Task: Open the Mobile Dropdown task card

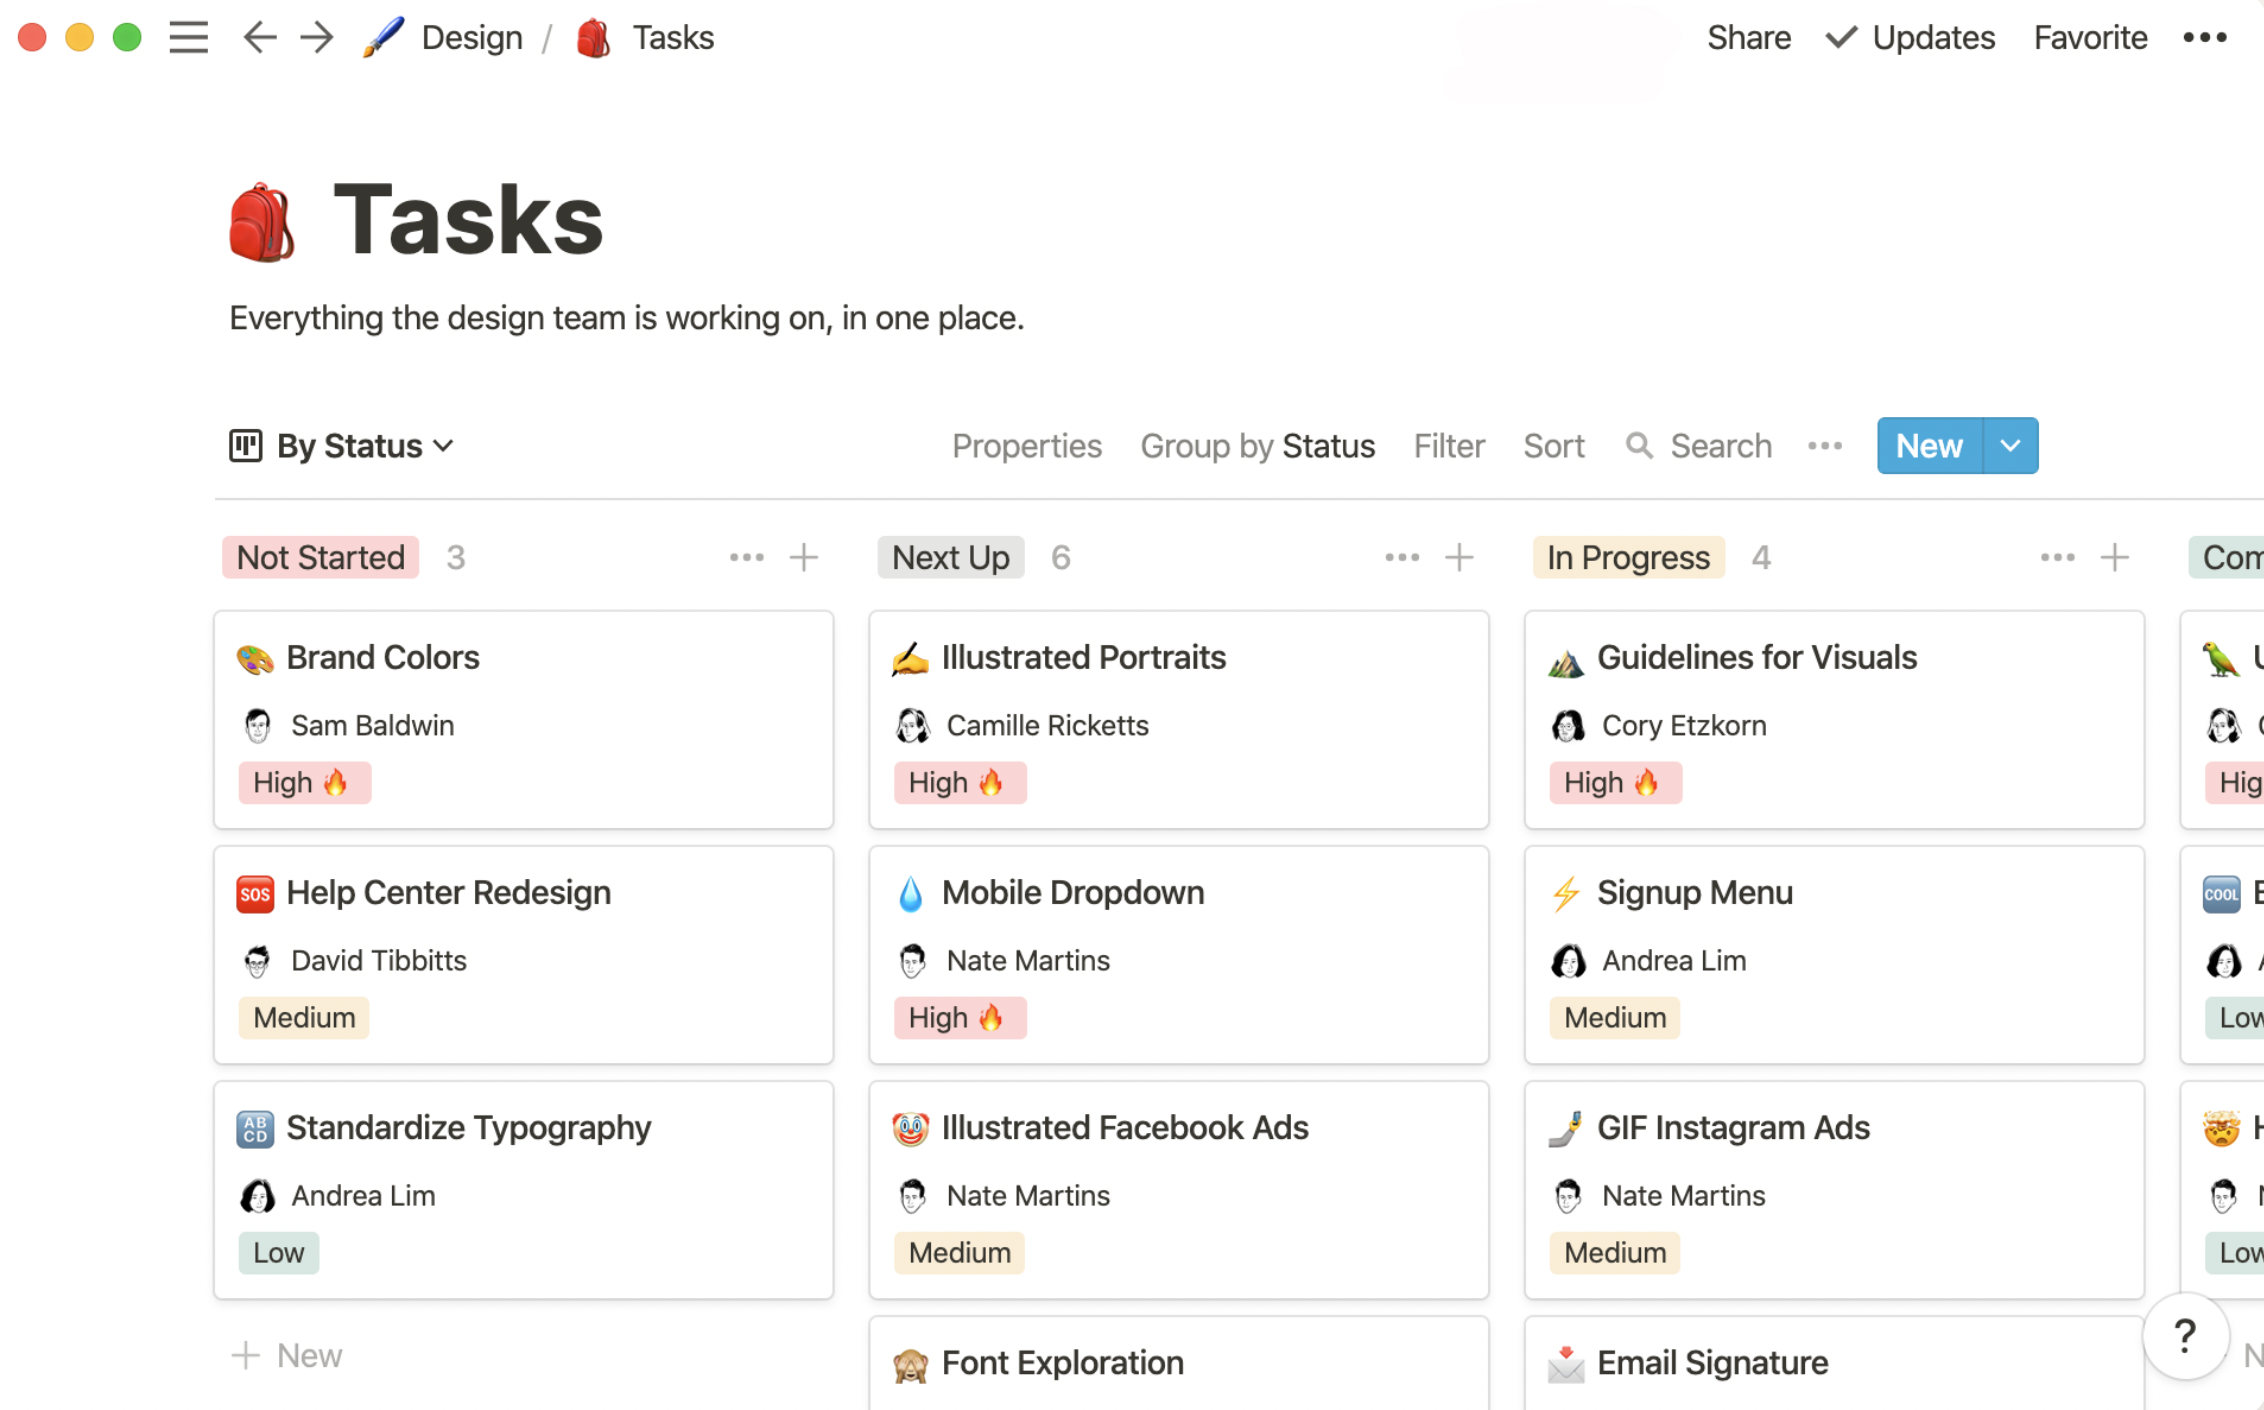Action: [x=1072, y=892]
